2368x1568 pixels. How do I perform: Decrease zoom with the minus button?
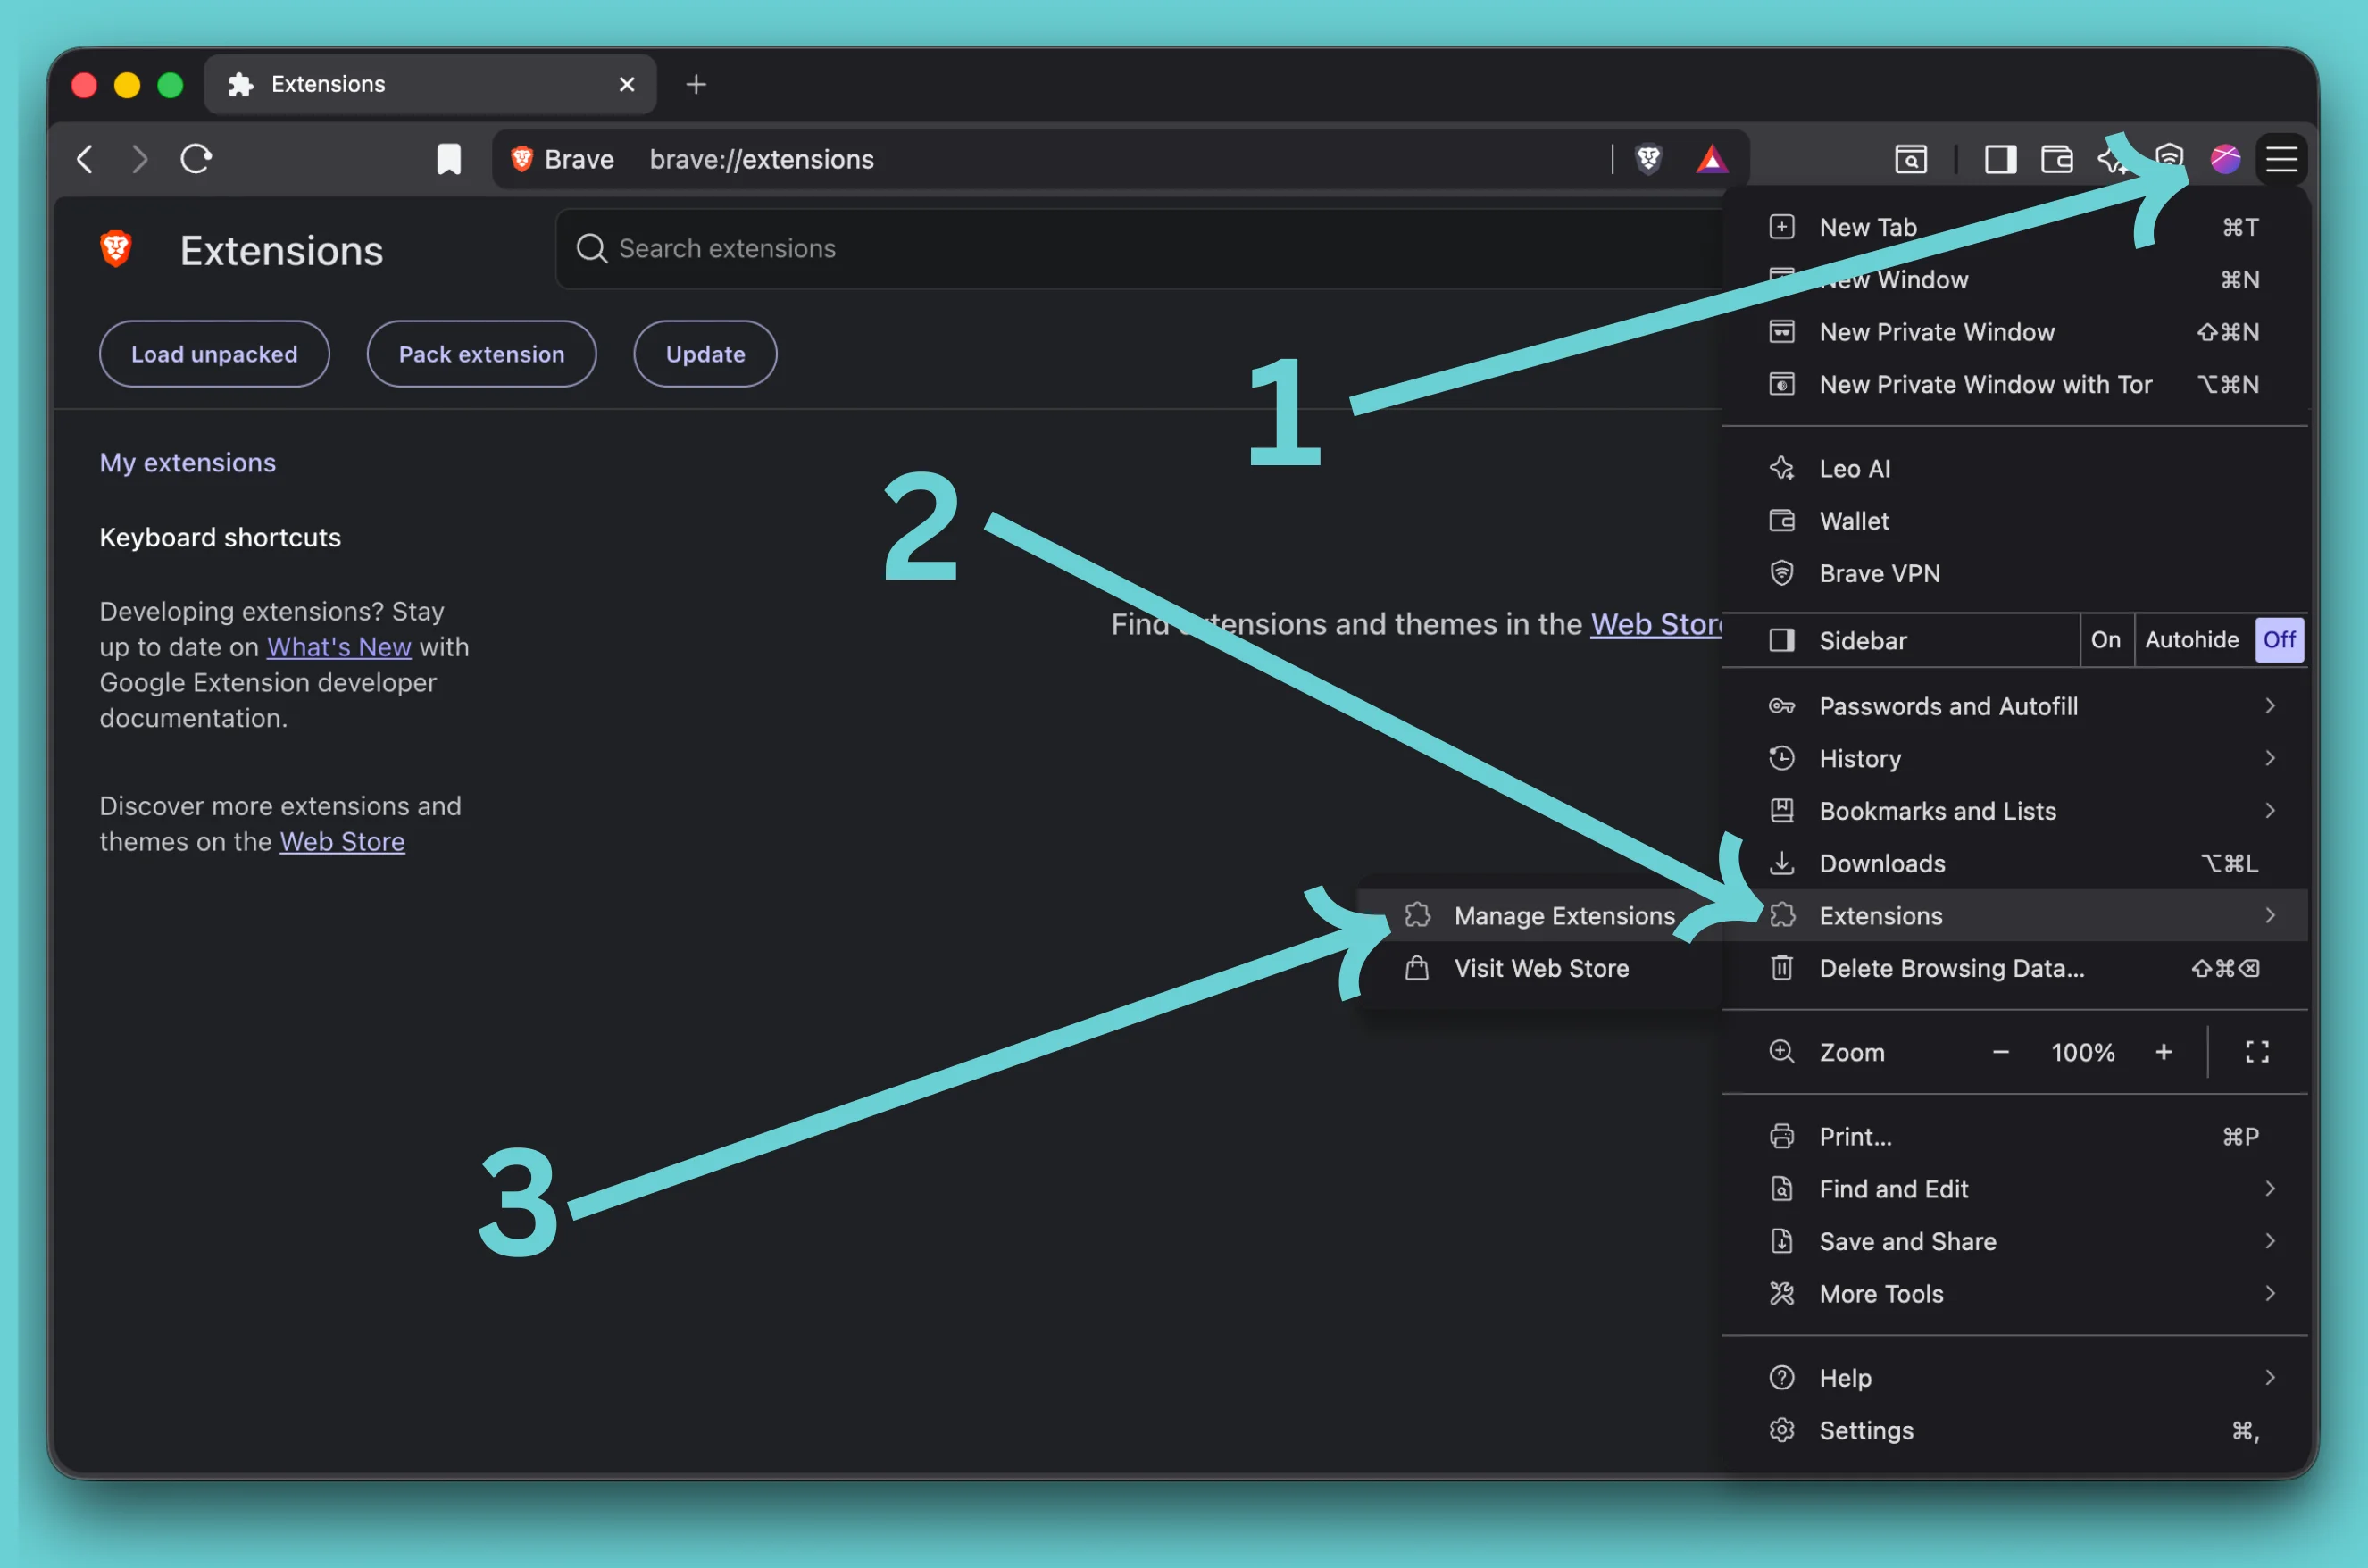[2000, 1052]
